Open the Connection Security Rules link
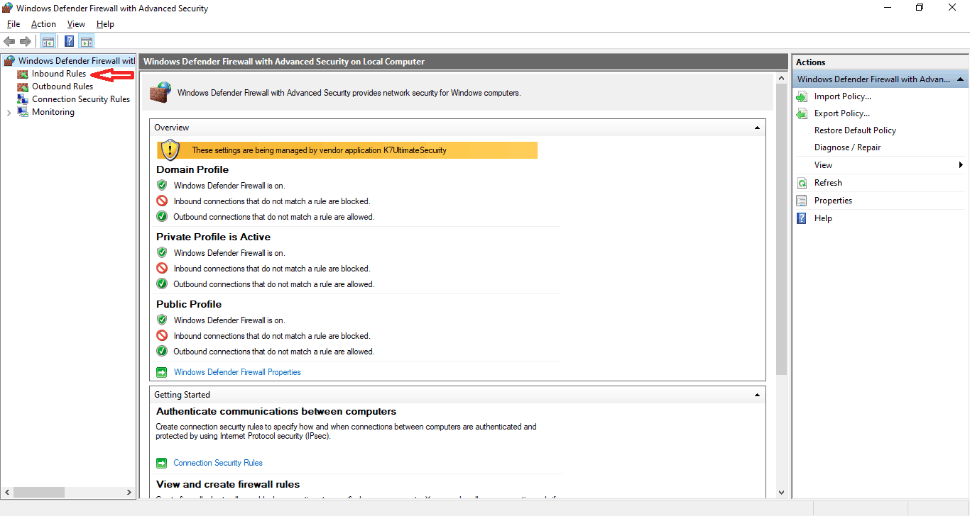The image size is (970, 516). pyautogui.click(x=218, y=463)
